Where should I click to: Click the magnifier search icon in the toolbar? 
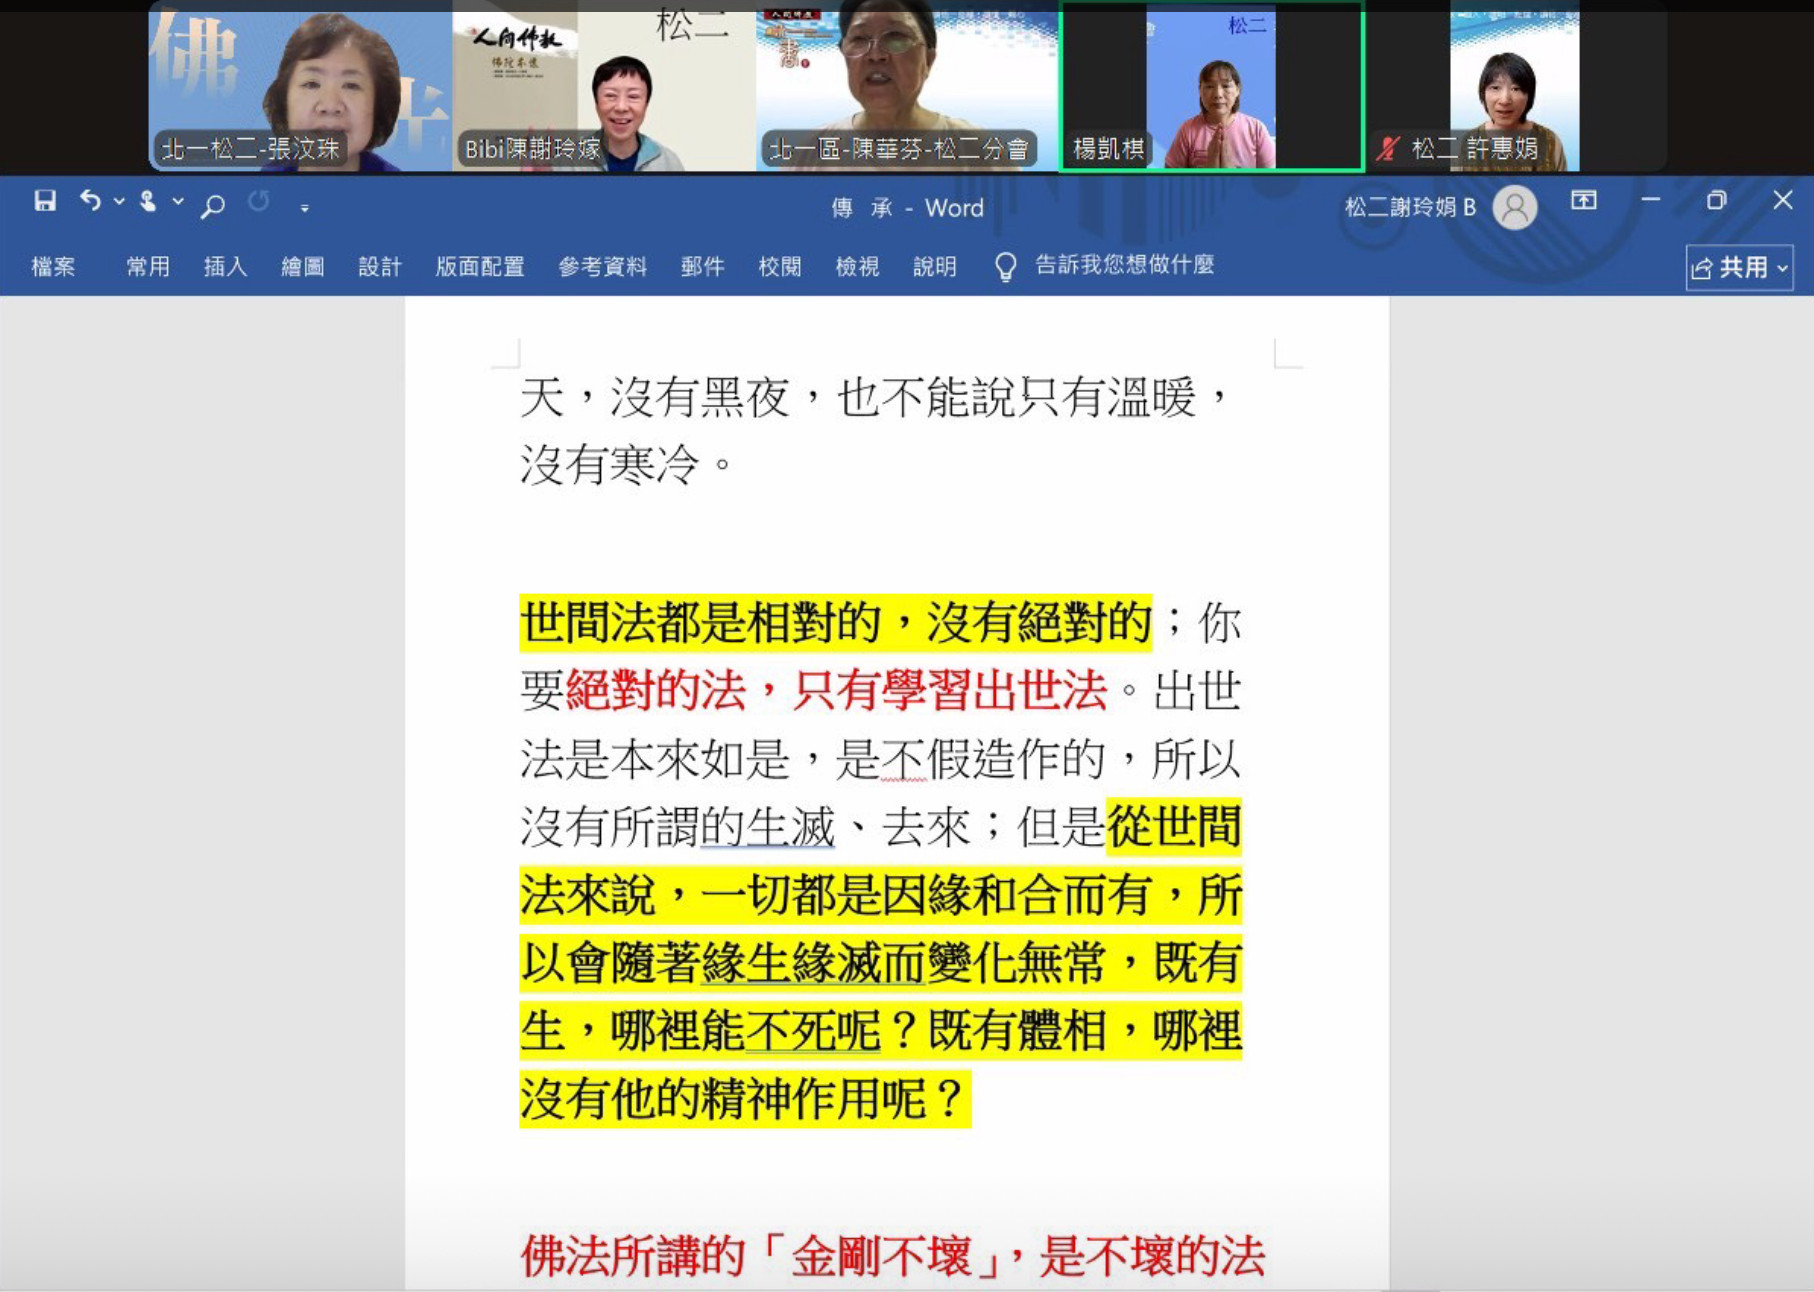click(x=212, y=206)
